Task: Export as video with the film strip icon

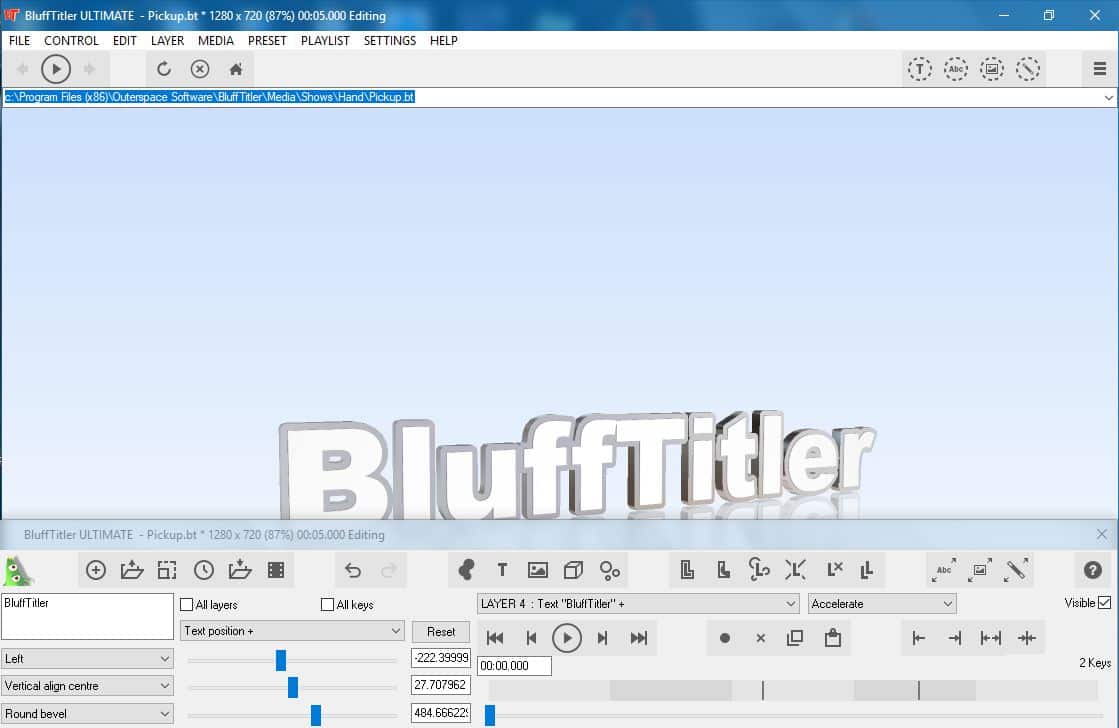Action: [x=276, y=570]
